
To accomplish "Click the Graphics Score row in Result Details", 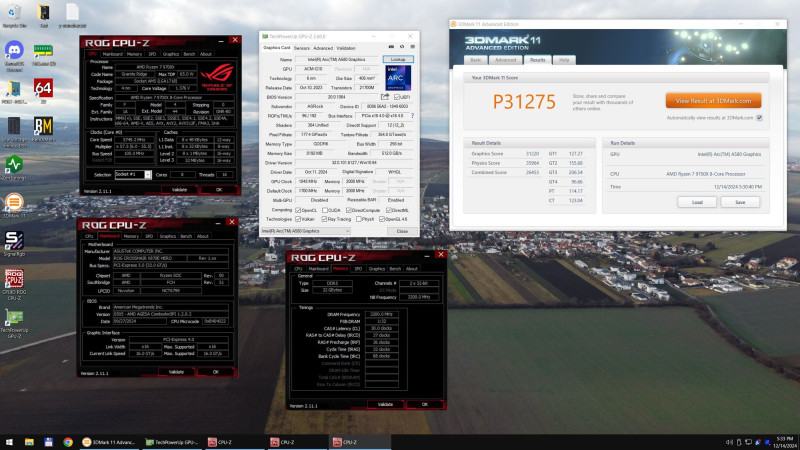I will coord(505,154).
